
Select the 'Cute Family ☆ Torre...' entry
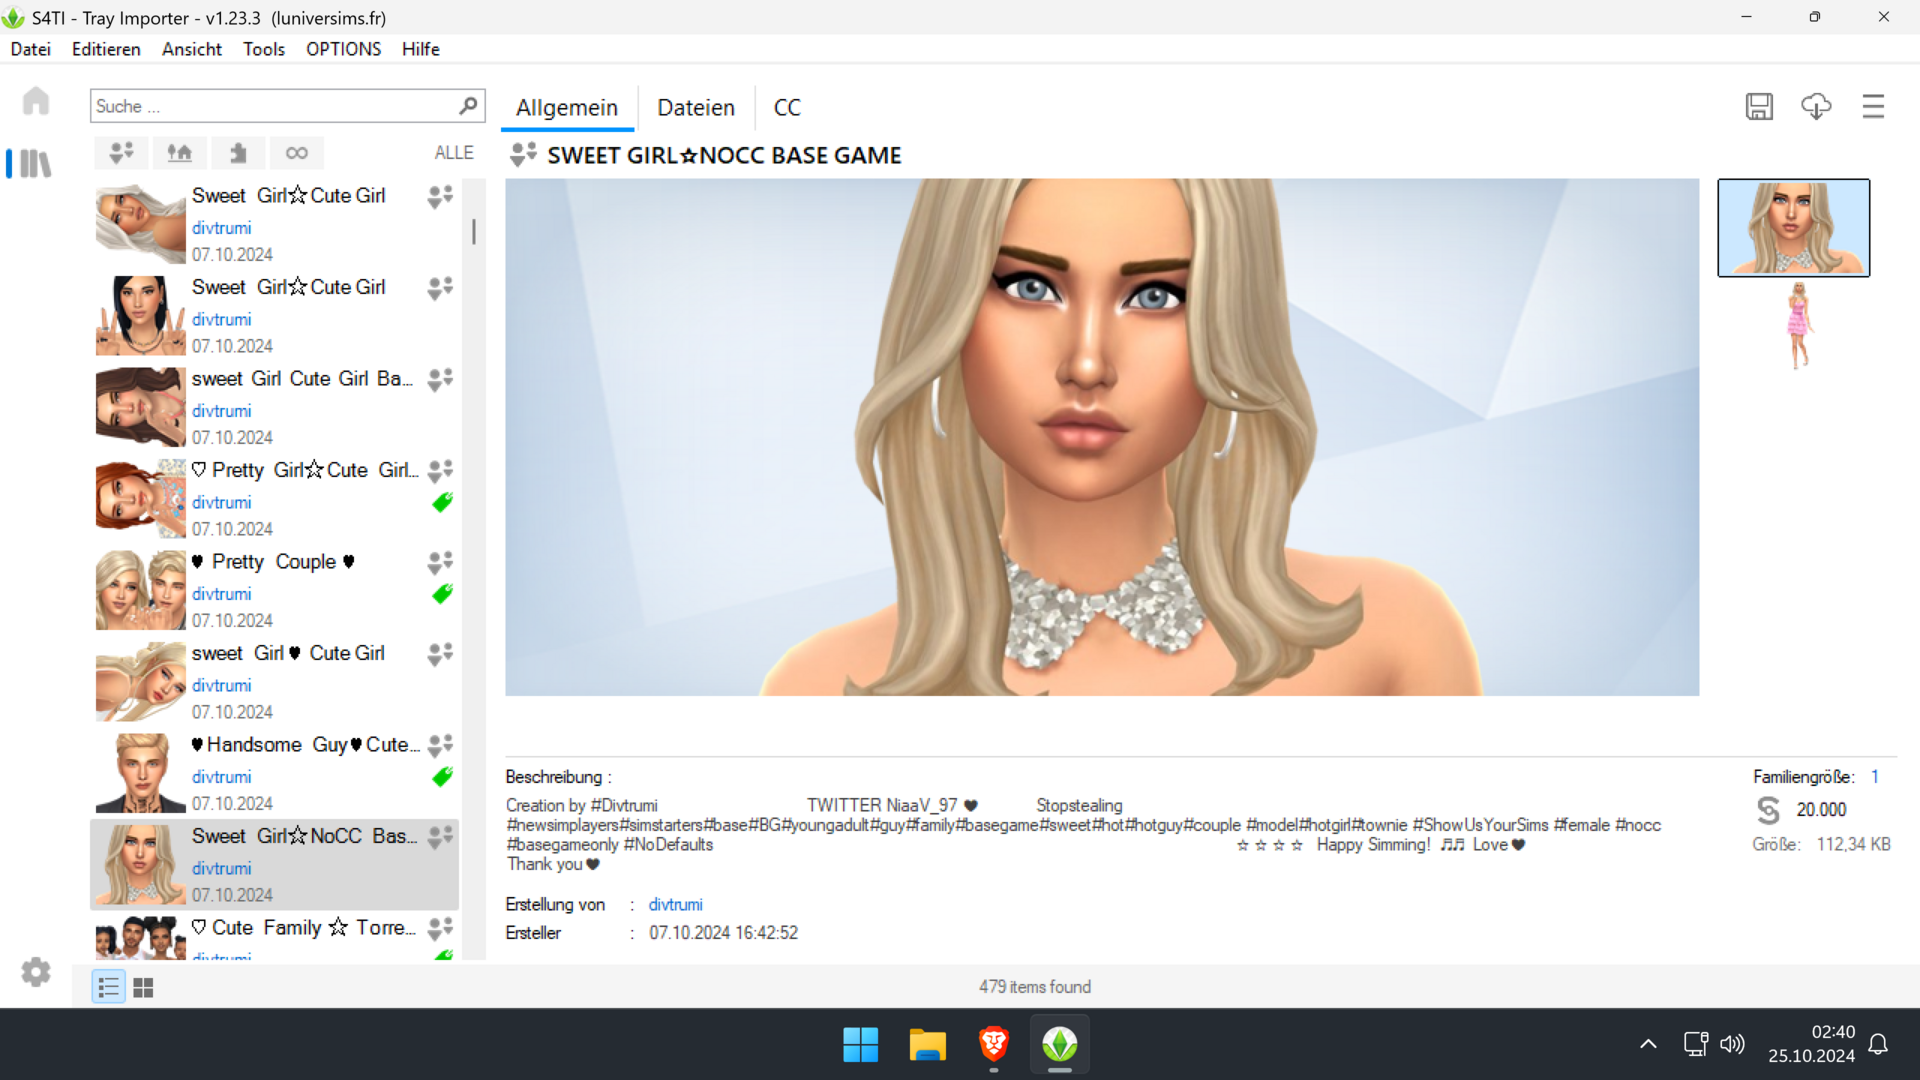pos(276,938)
